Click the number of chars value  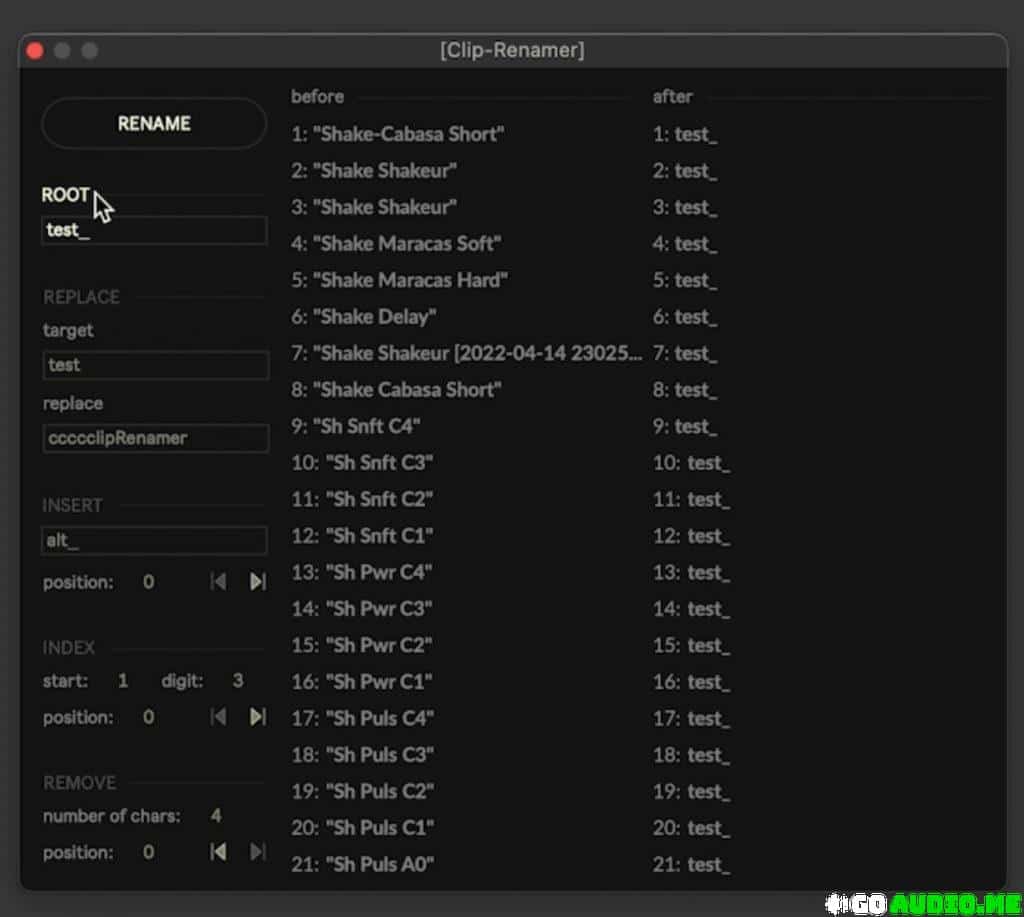tap(216, 816)
